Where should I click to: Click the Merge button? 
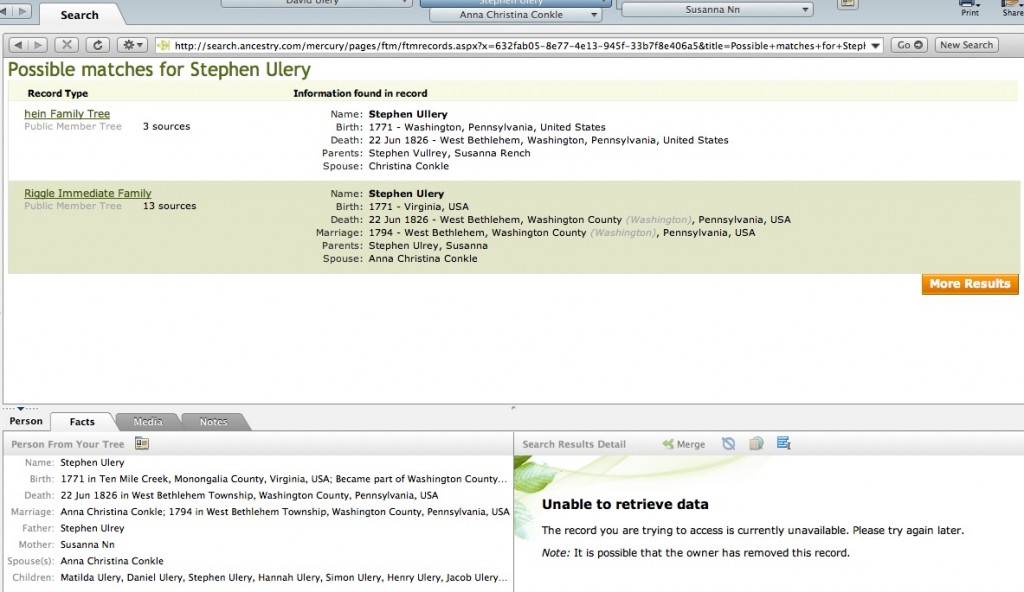(x=684, y=444)
